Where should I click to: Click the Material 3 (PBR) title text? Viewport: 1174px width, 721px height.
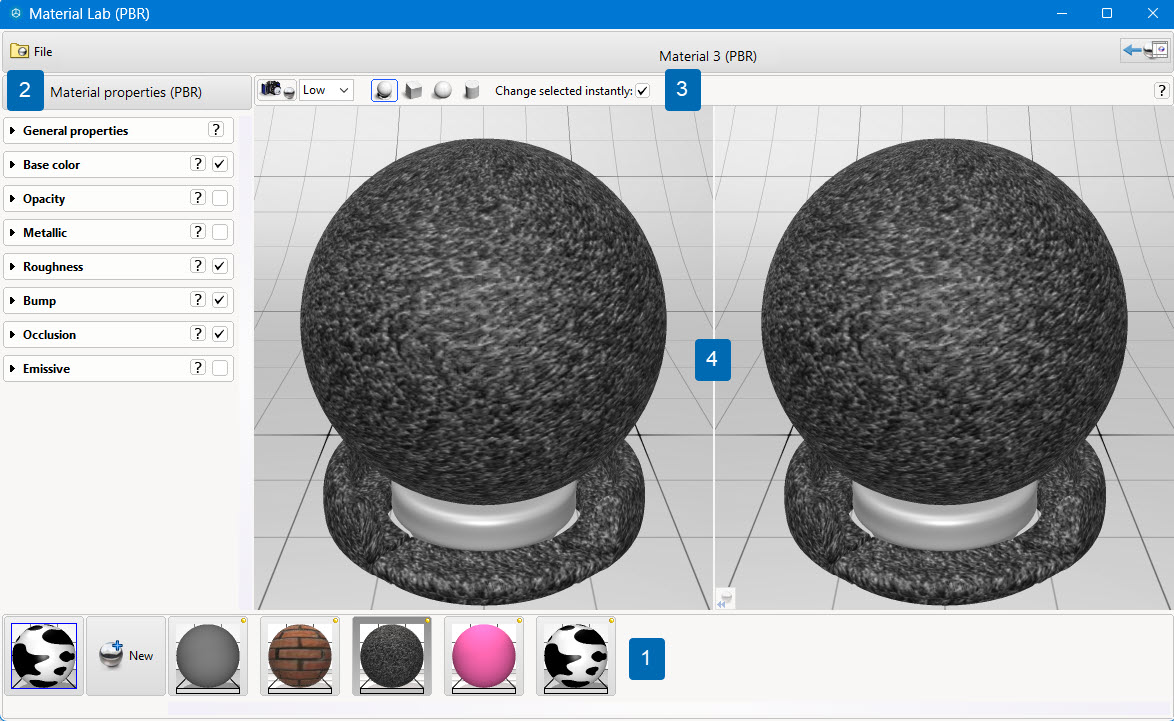pyautogui.click(x=708, y=56)
